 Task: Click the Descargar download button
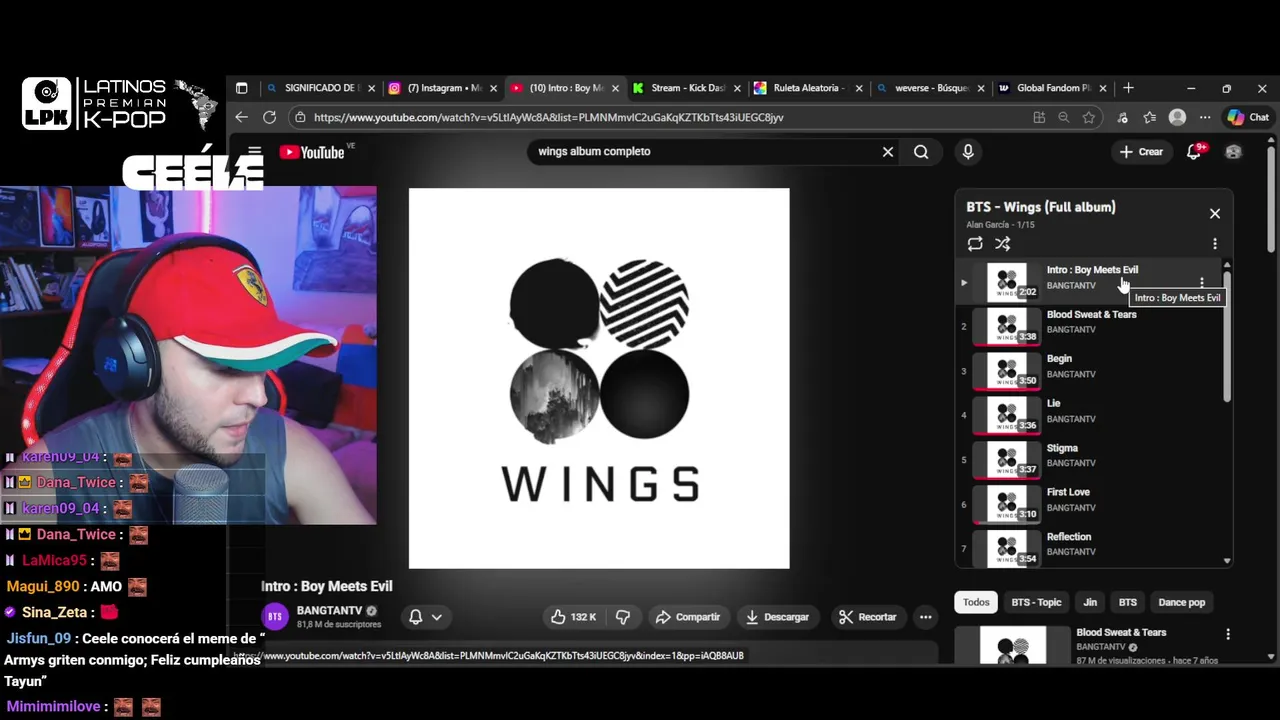[777, 617]
